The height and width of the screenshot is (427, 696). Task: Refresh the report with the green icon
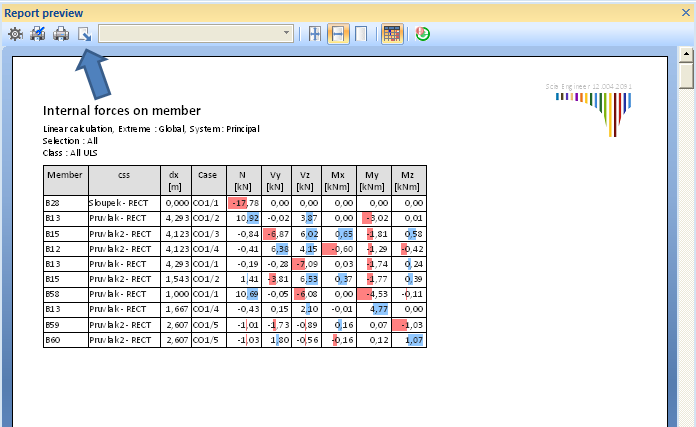pyautogui.click(x=423, y=34)
